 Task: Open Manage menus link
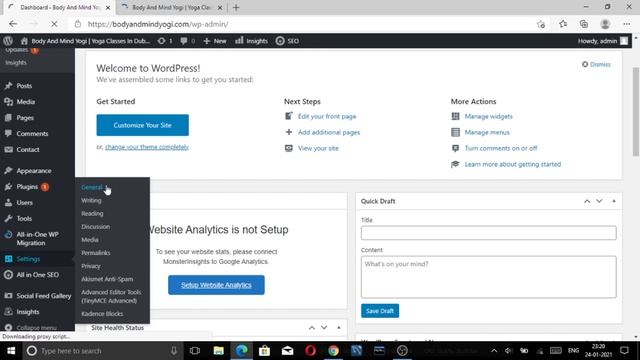click(487, 132)
